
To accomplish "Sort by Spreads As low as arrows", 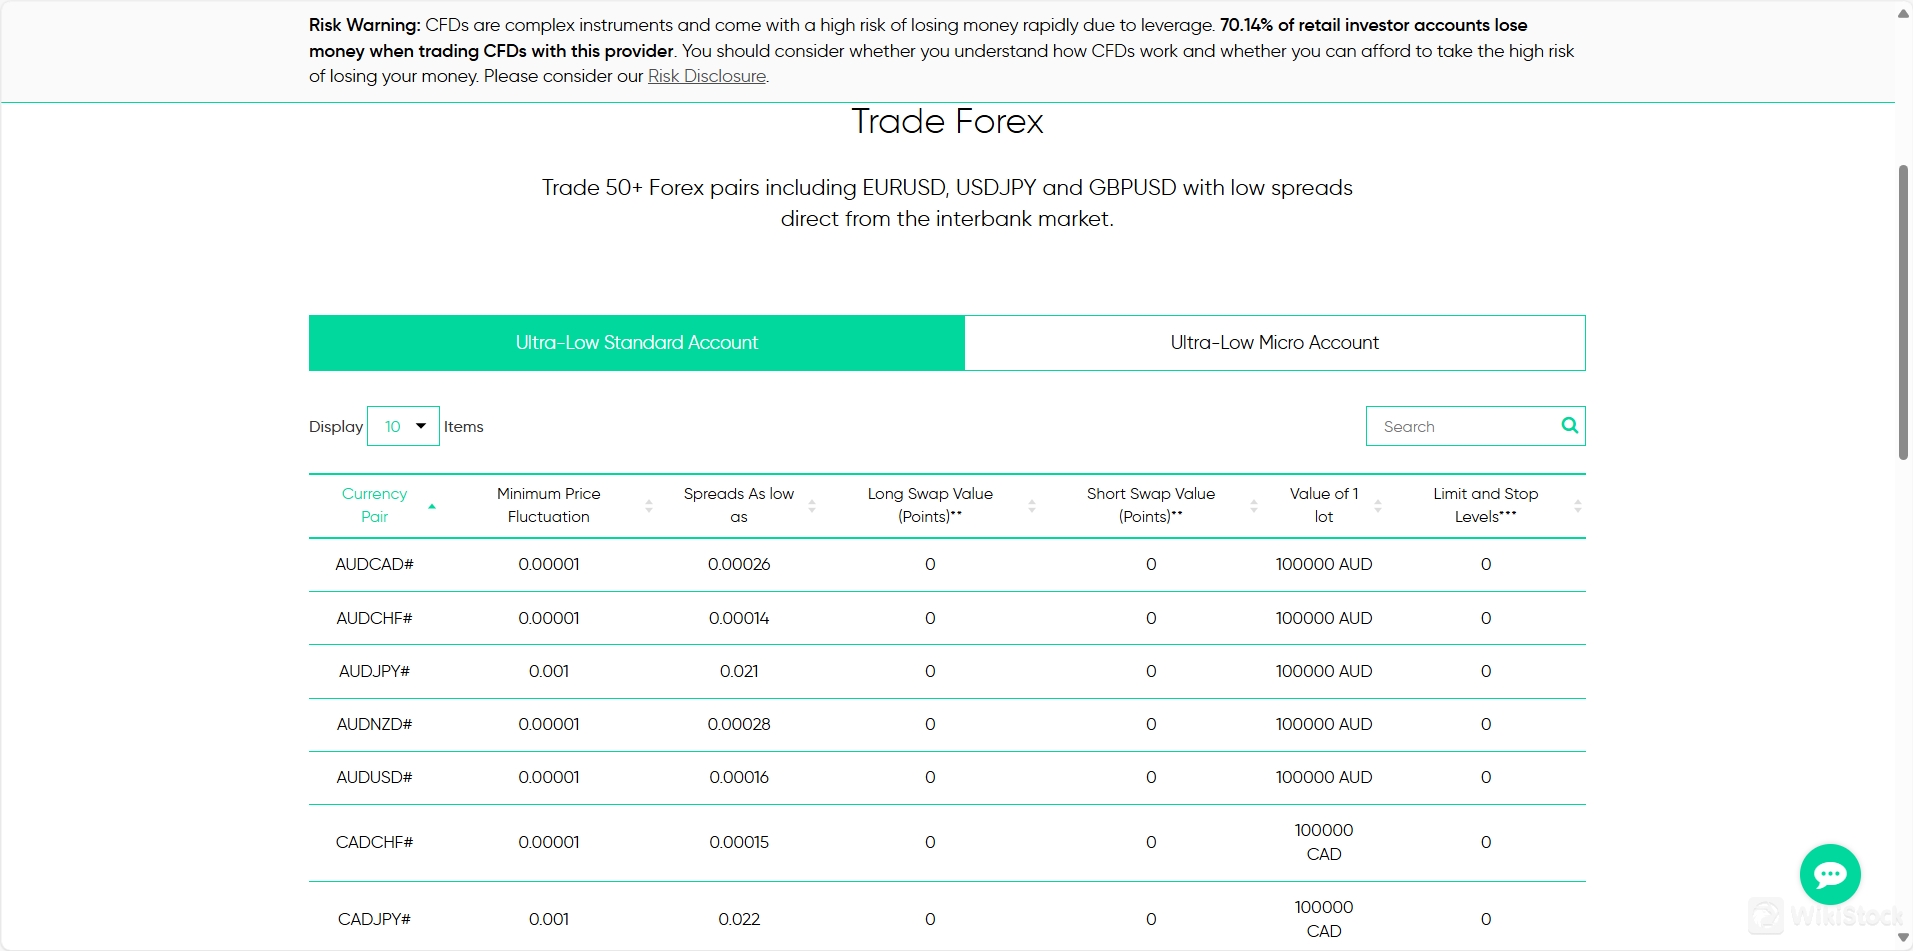I will (812, 506).
